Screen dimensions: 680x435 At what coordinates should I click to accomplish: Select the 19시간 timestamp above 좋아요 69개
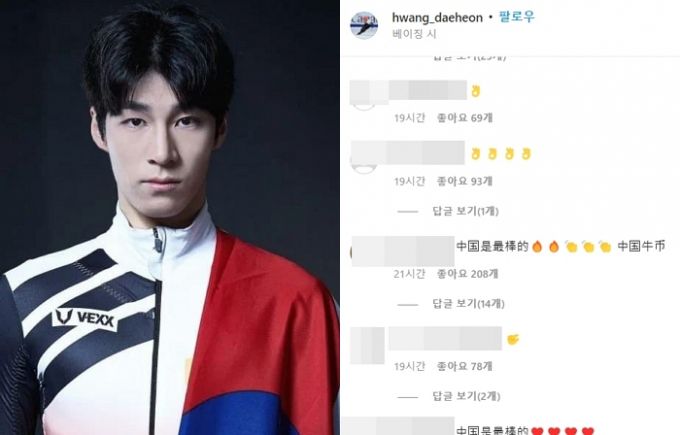[409, 118]
